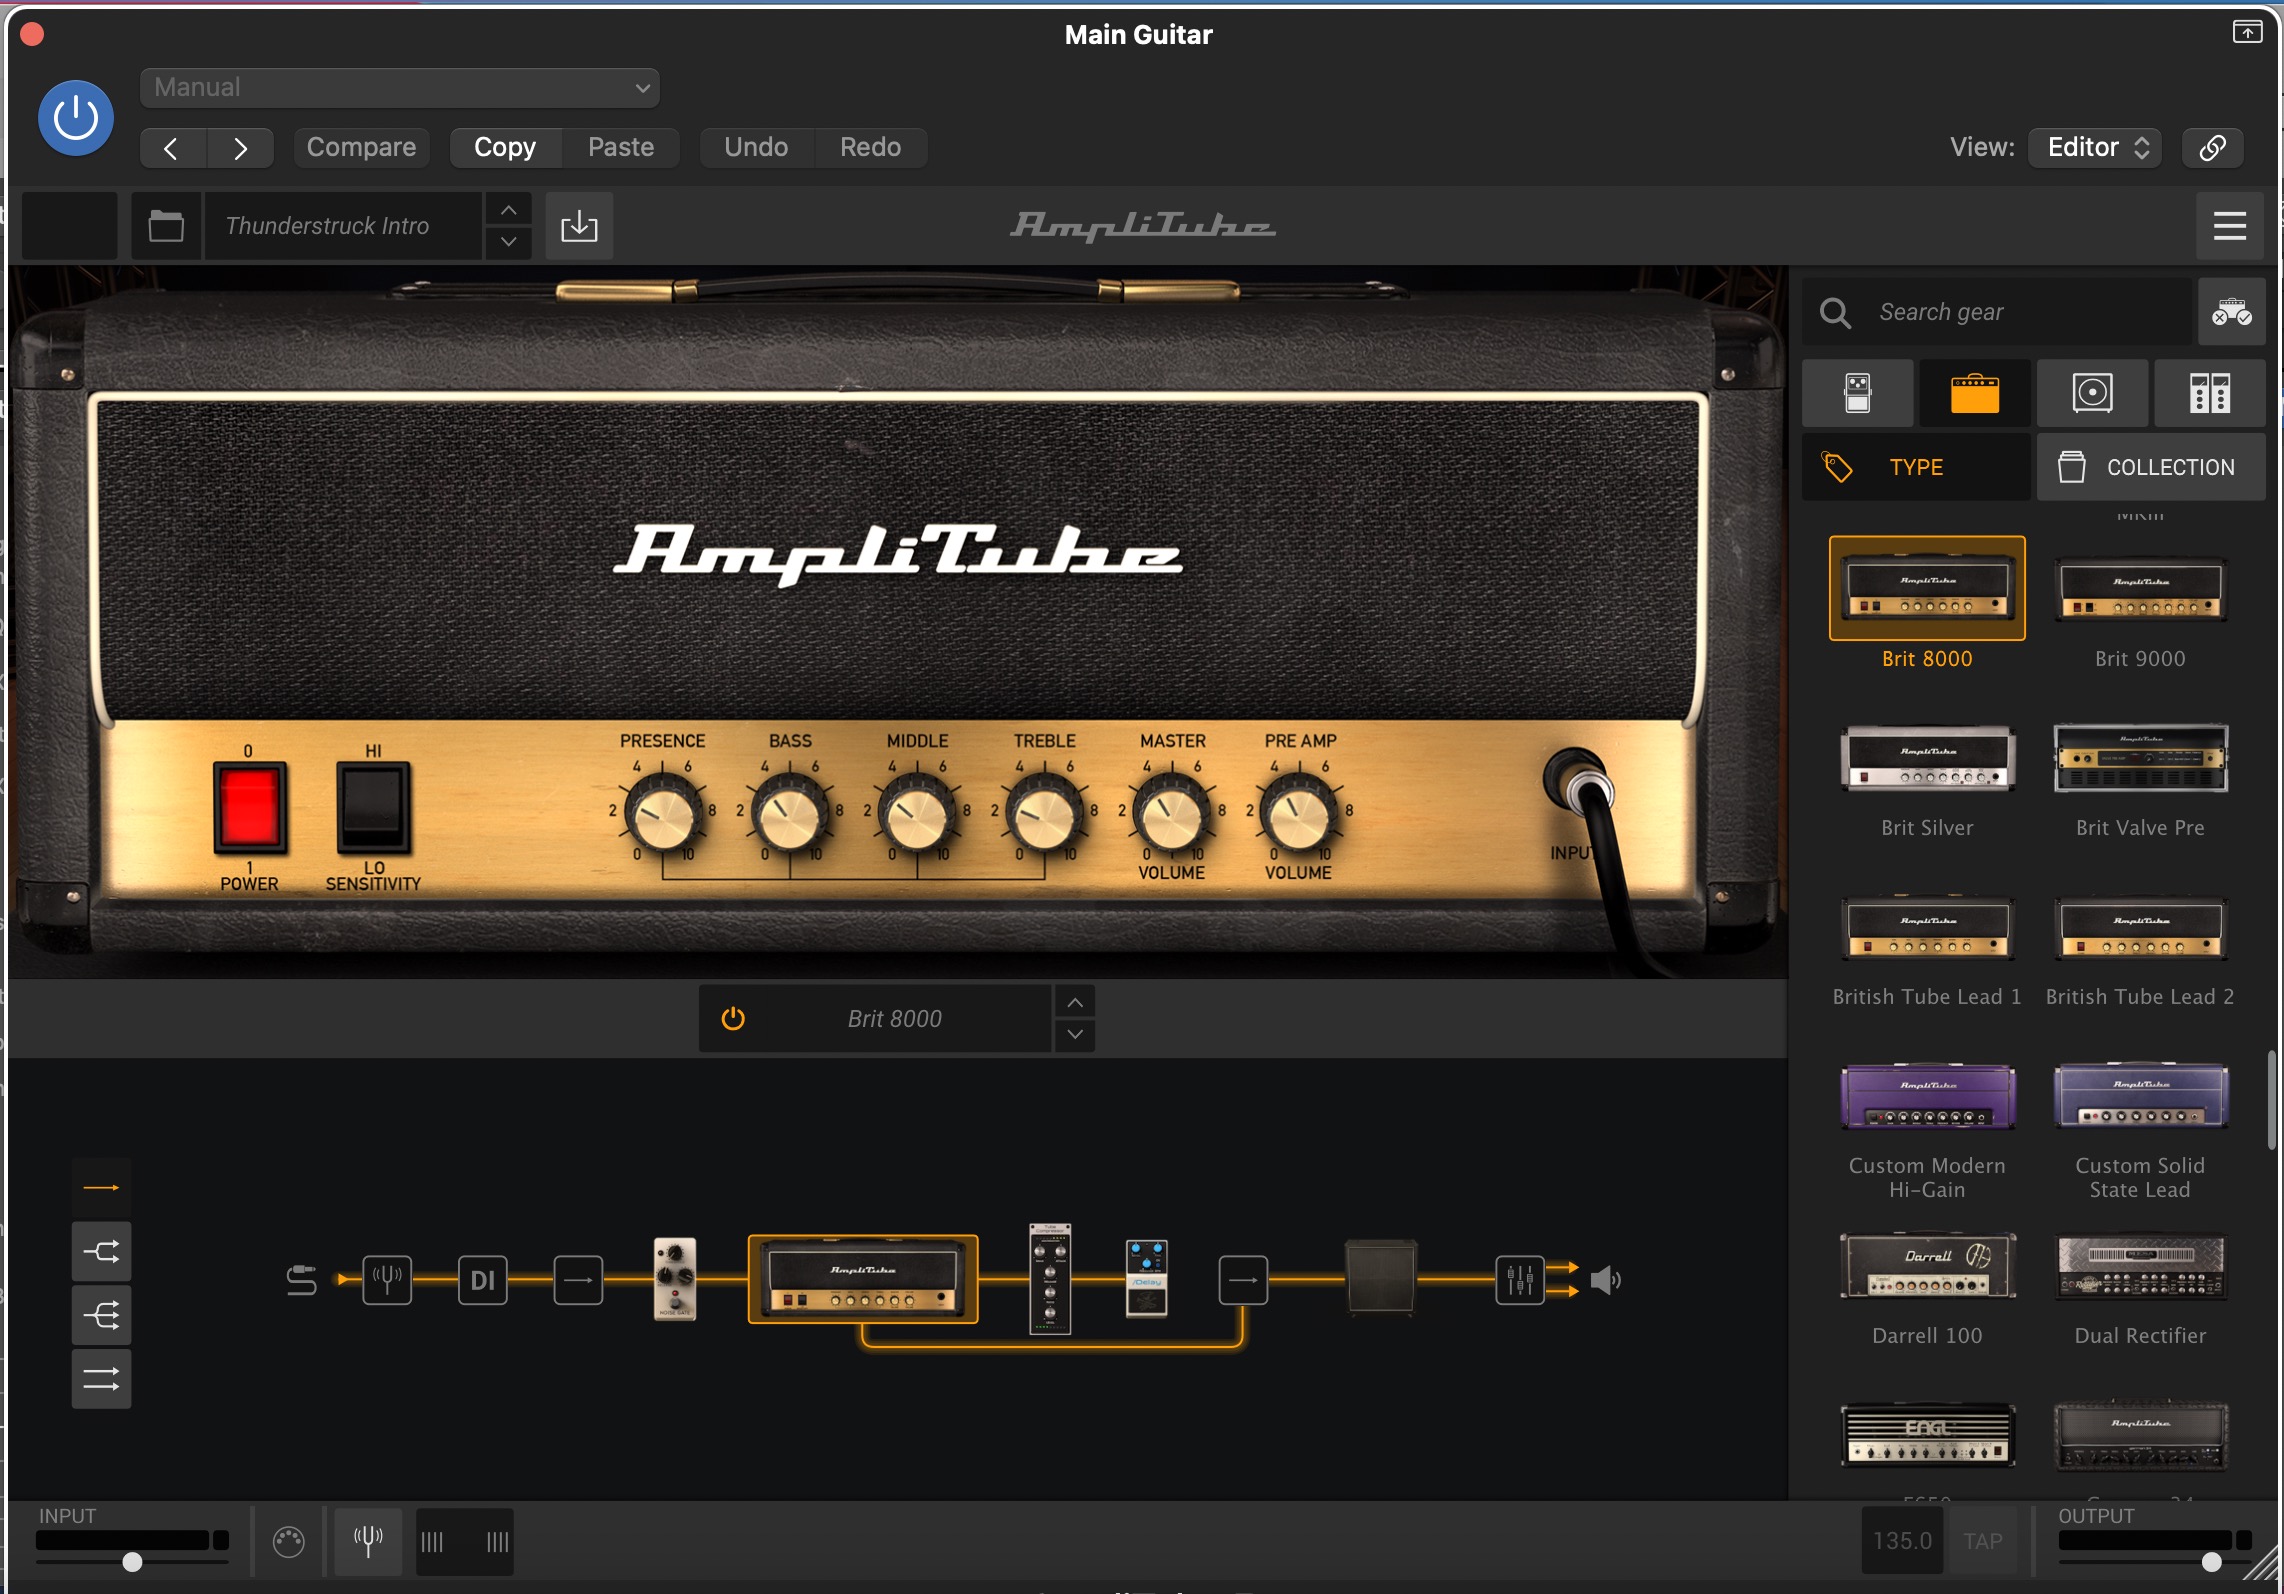Image resolution: width=2284 pixels, height=1594 pixels.
Task: Click the Thunderstruck Intro preset name
Action: [x=343, y=226]
